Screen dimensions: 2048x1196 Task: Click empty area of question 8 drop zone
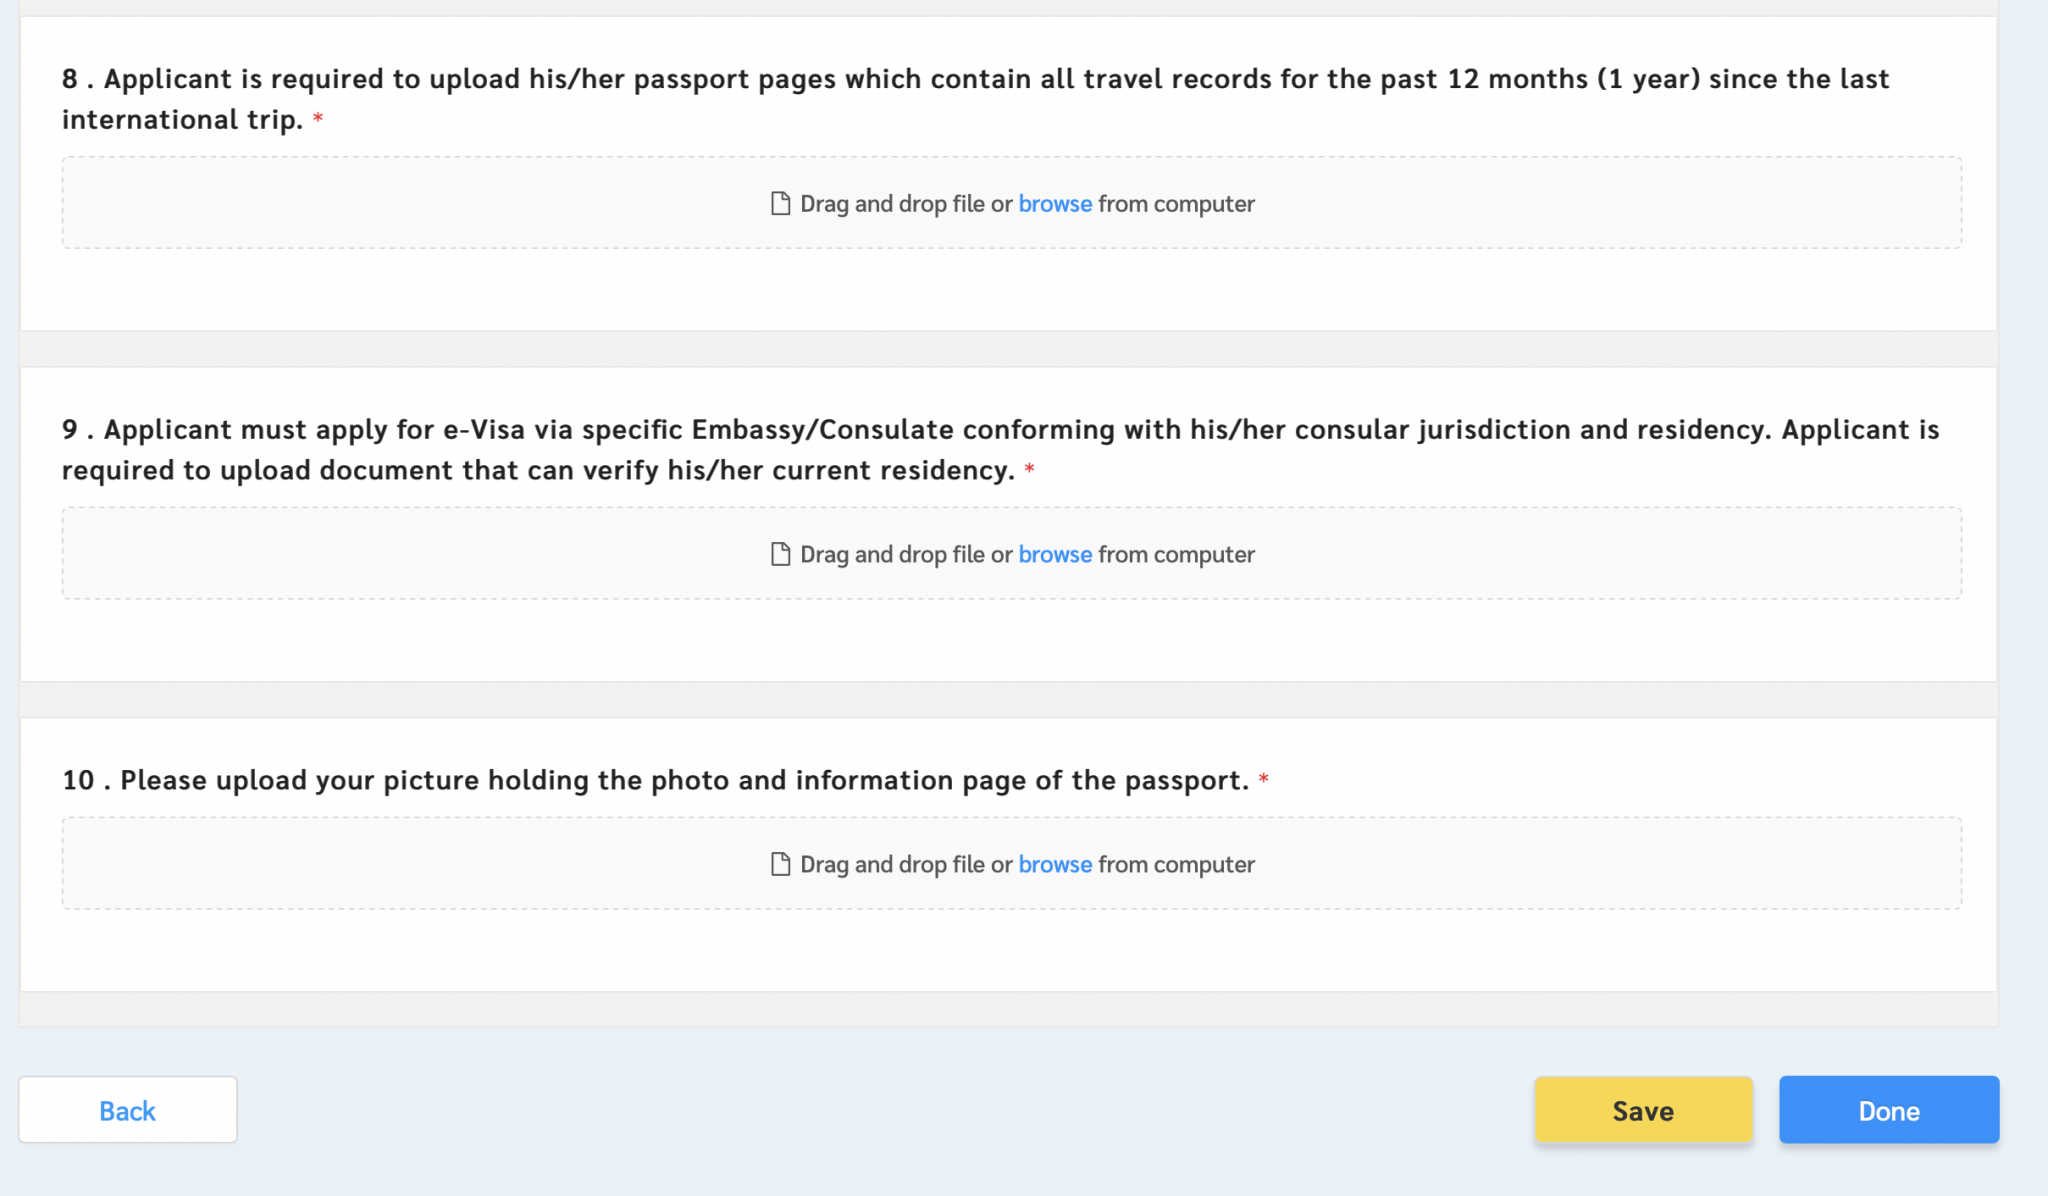(x=400, y=203)
